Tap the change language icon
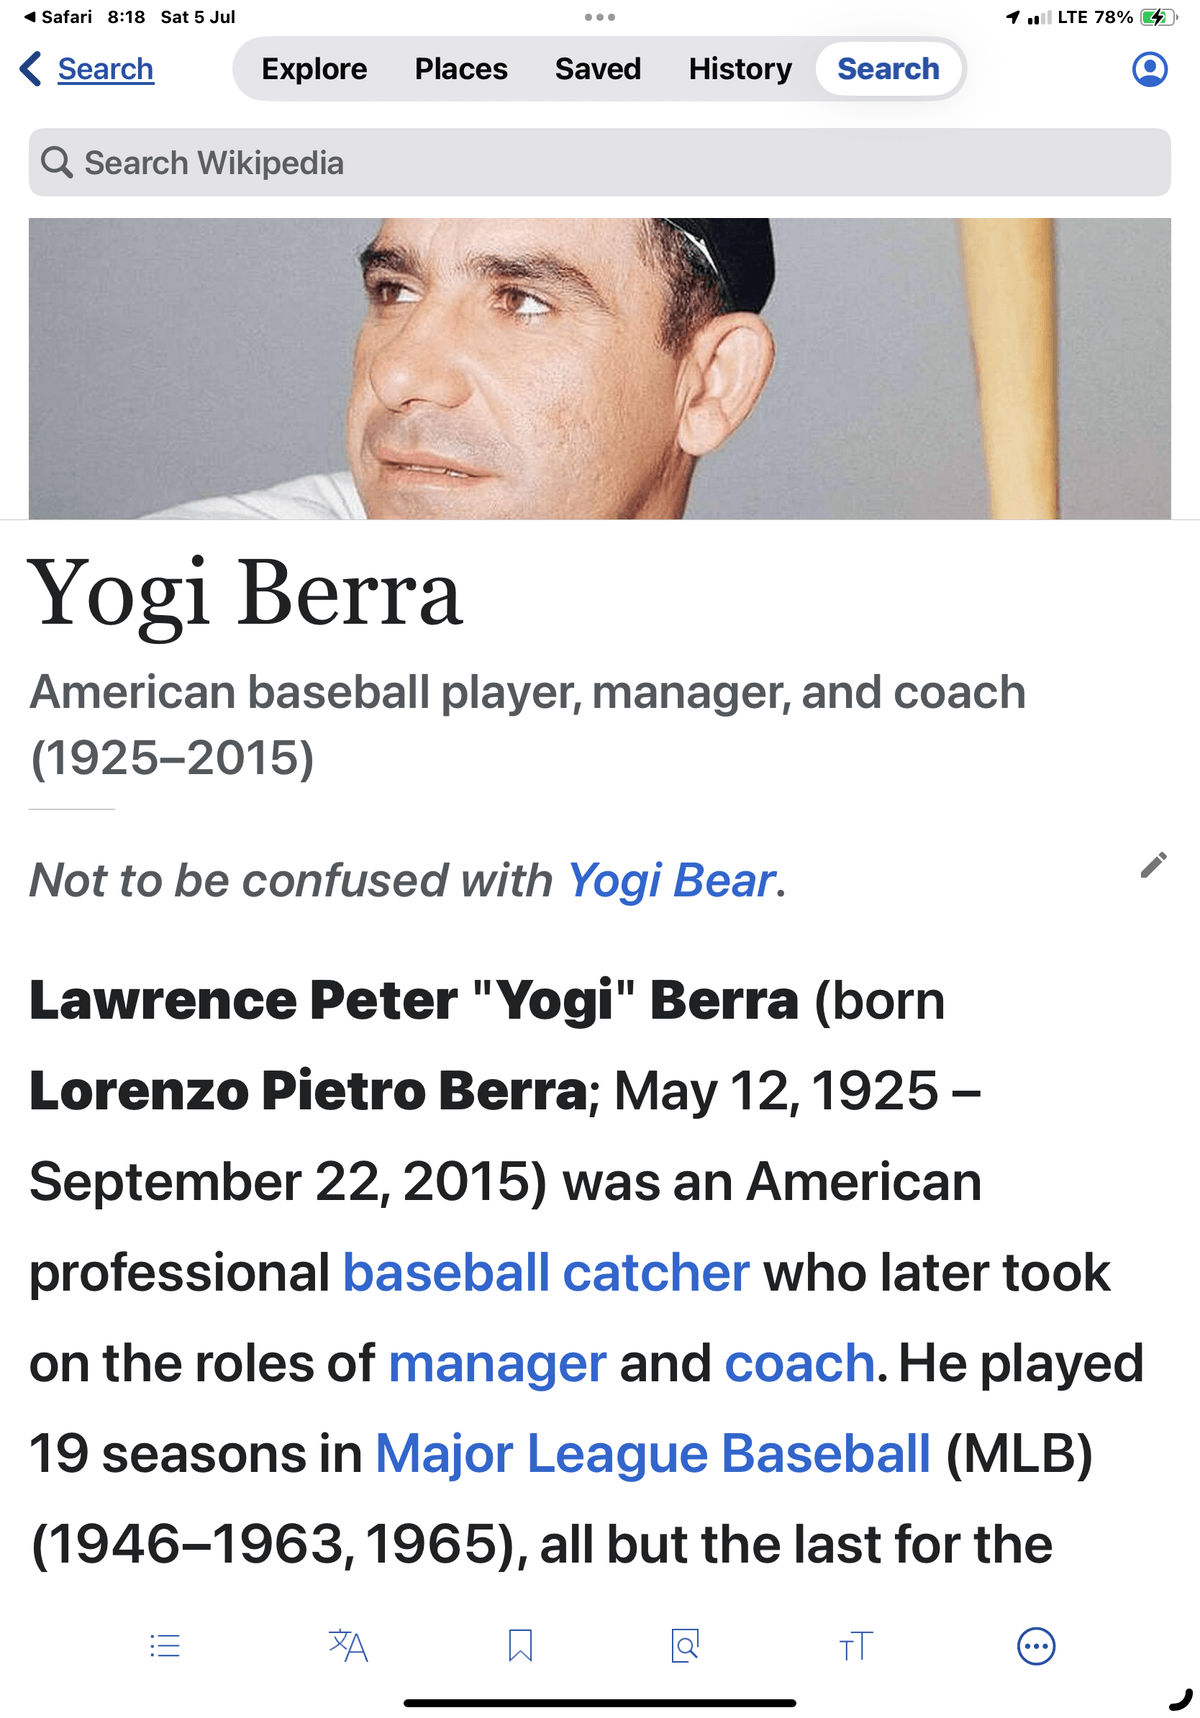 click(x=348, y=1645)
